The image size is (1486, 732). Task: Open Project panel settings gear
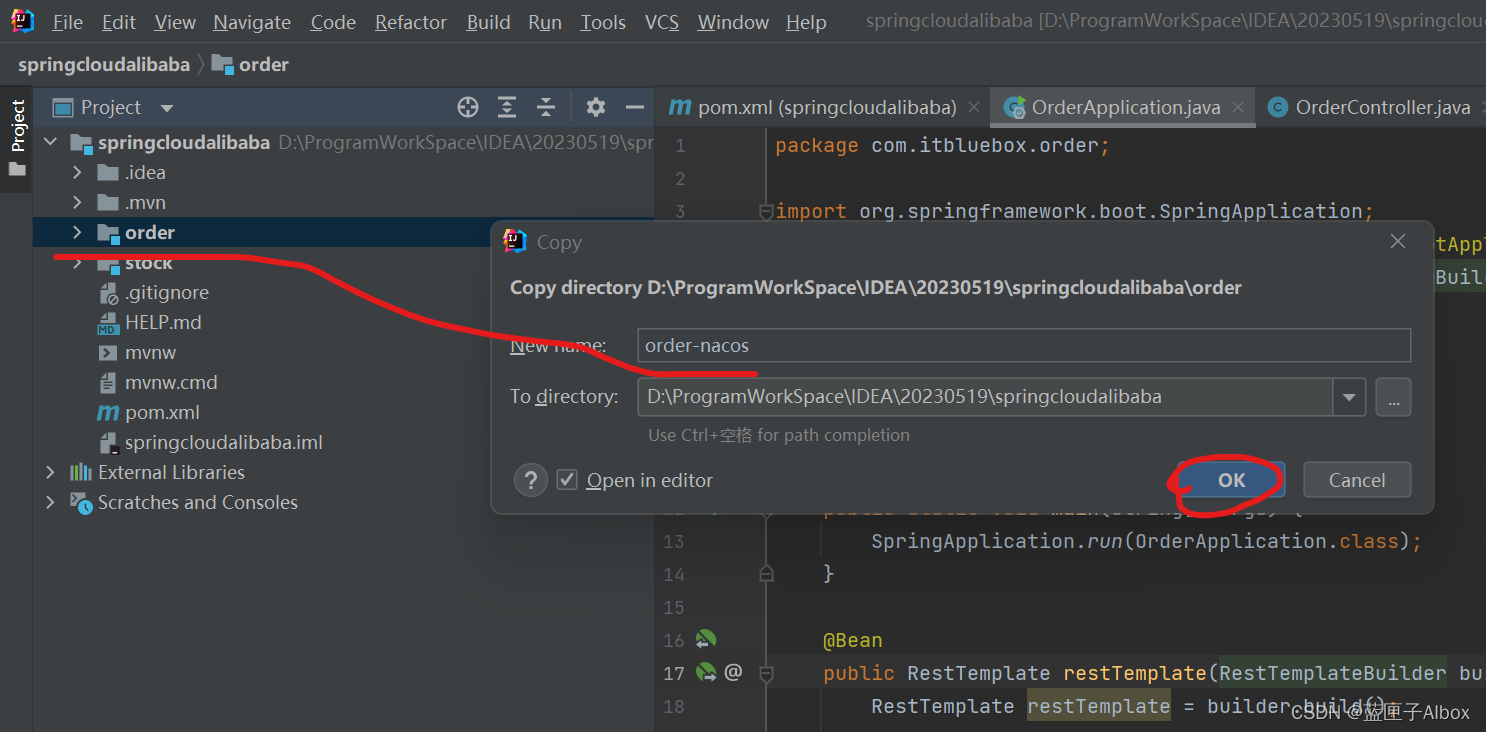pyautogui.click(x=596, y=107)
